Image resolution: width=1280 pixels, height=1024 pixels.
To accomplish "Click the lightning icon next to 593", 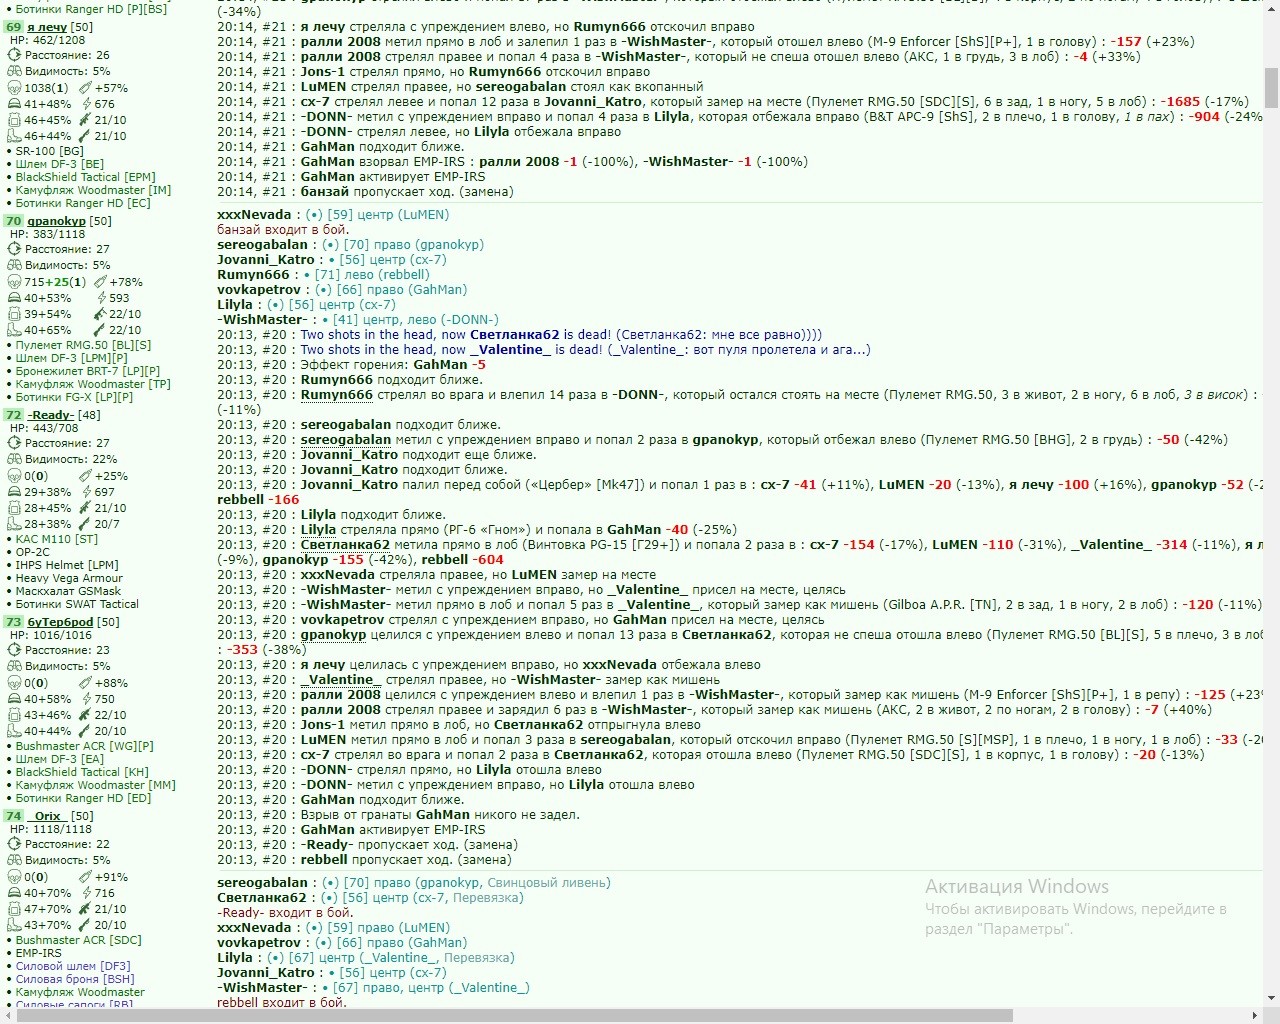I will click(x=101, y=298).
